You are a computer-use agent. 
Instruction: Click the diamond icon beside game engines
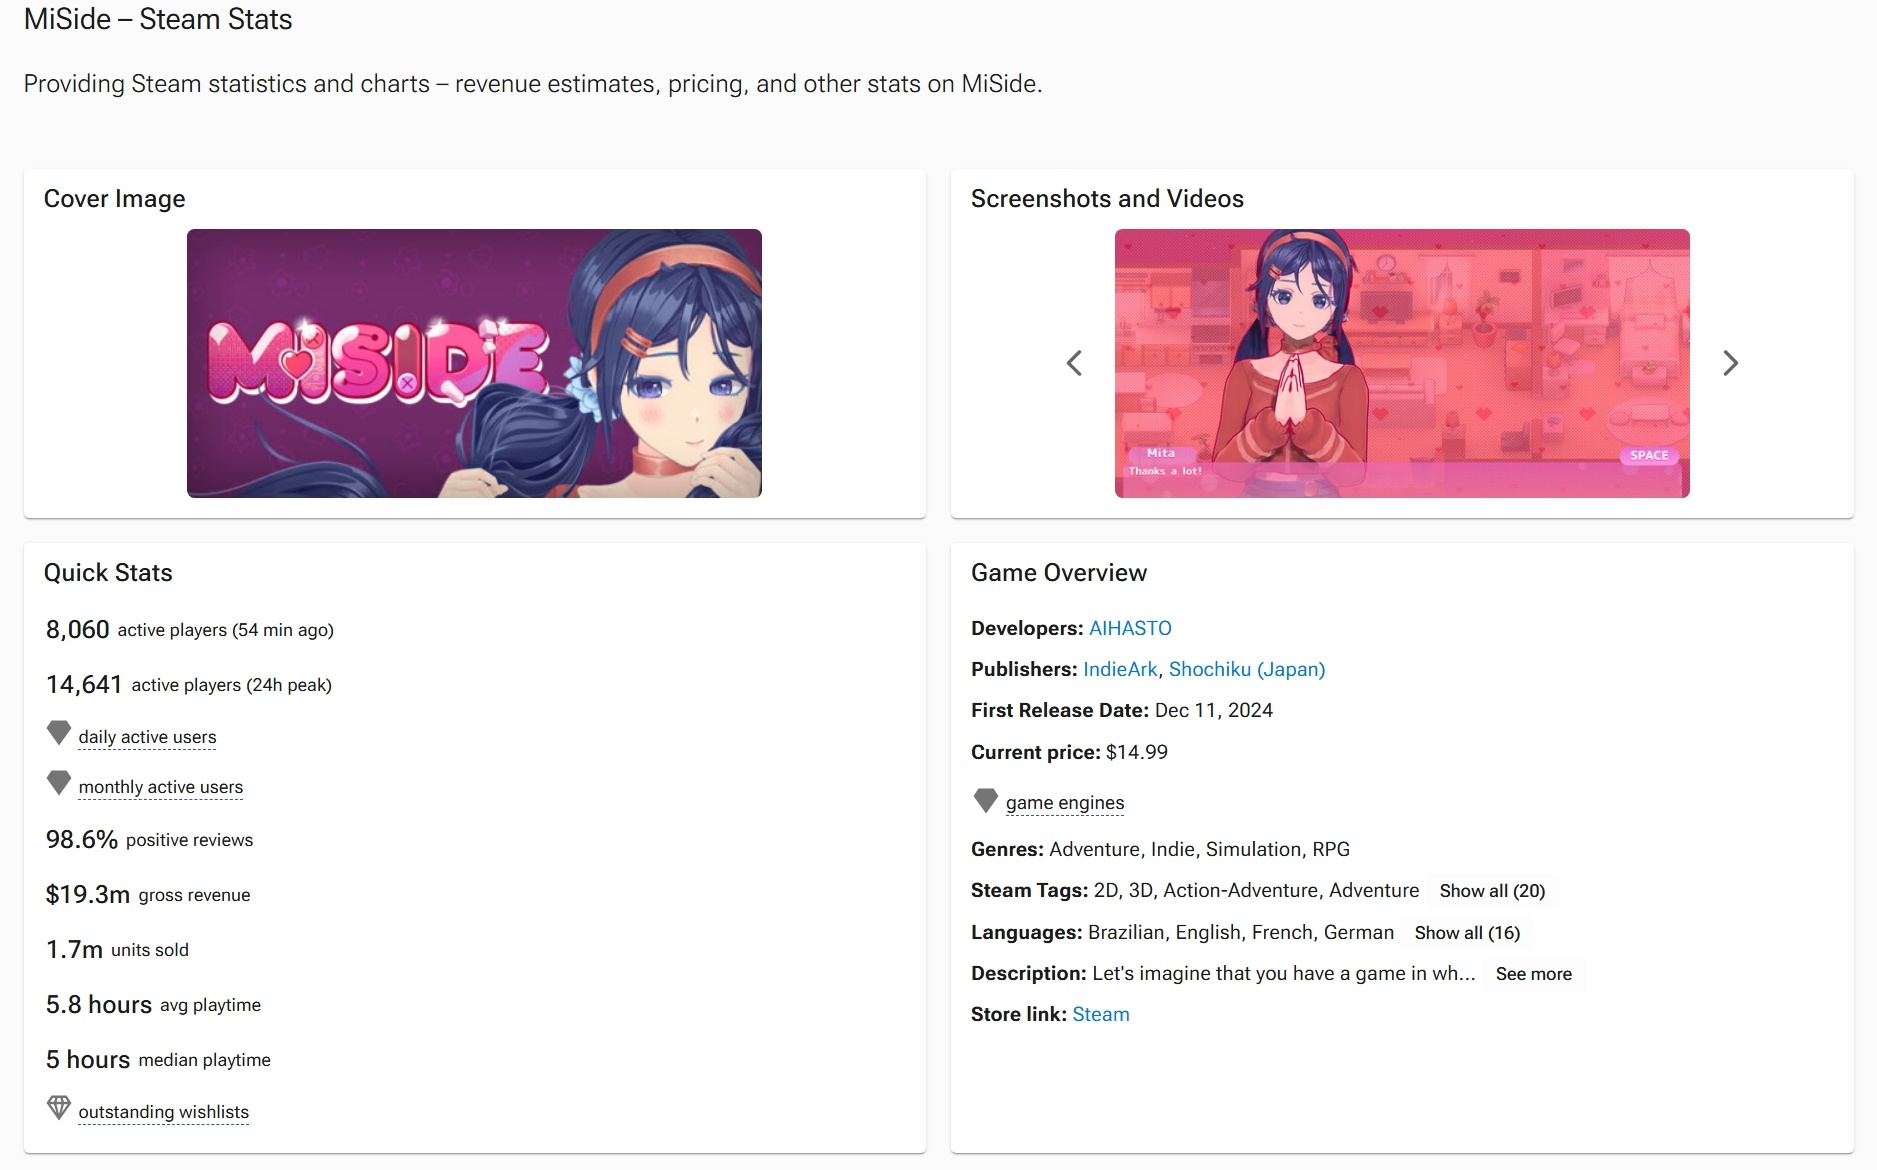[986, 800]
